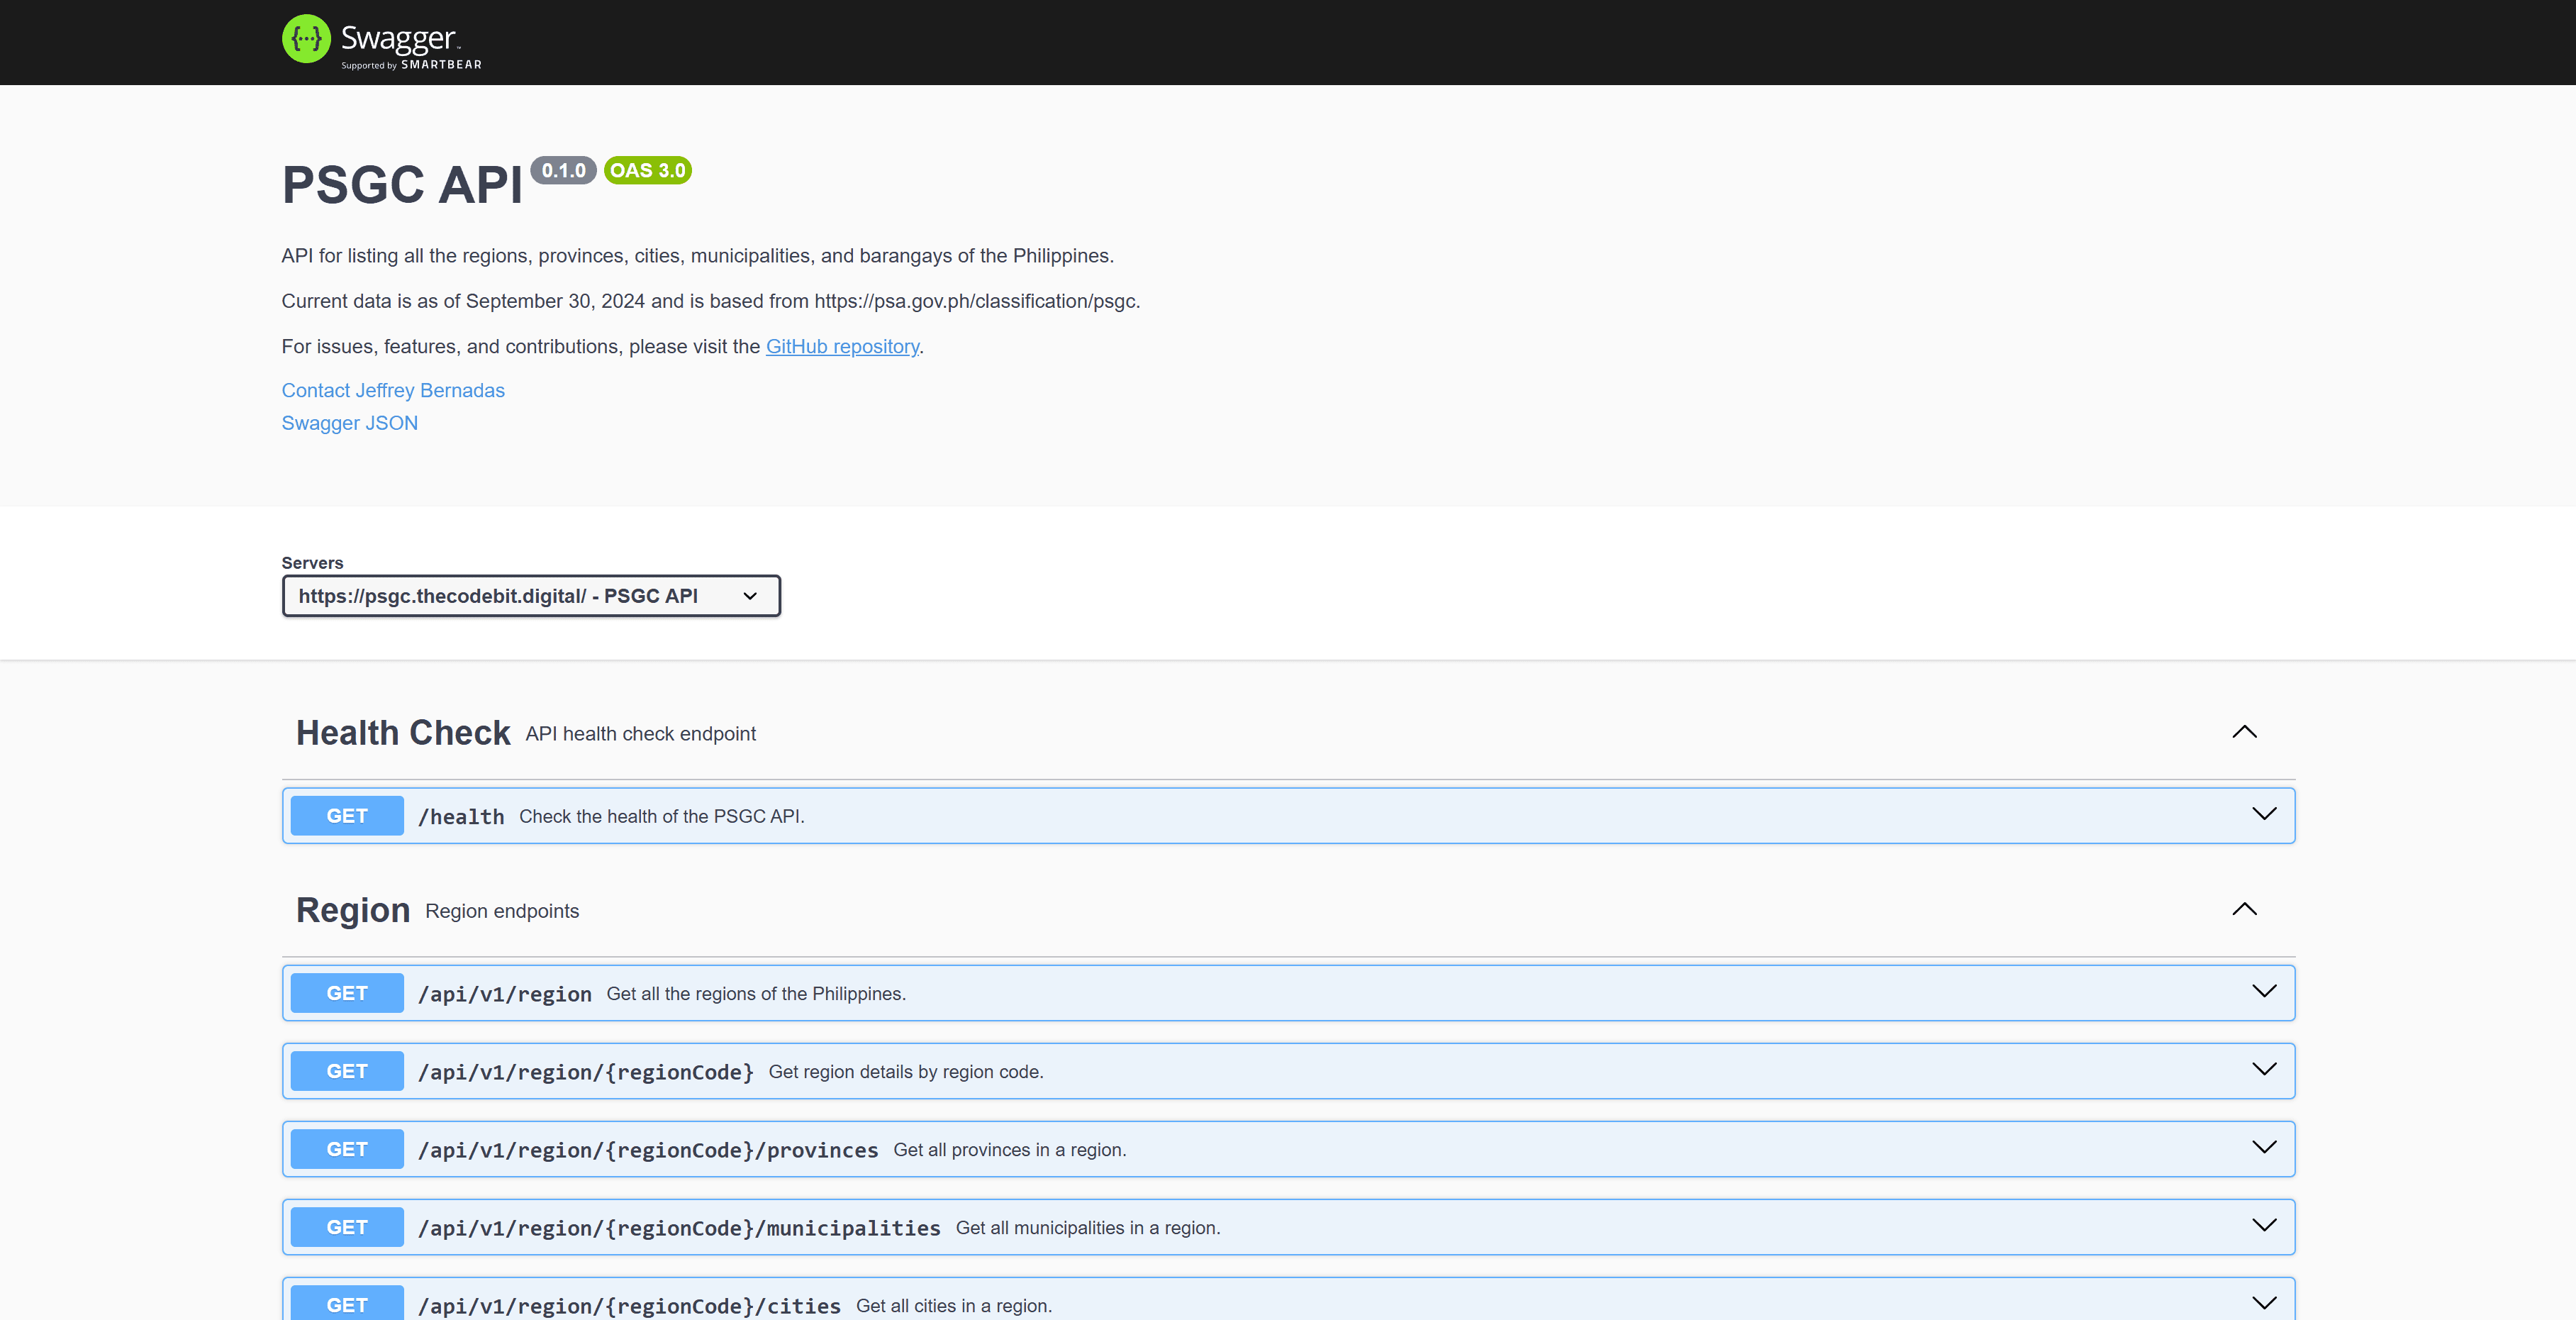Image resolution: width=2576 pixels, height=1320 pixels.
Task: Click the GET badge on the provinces endpoint
Action: [346, 1148]
